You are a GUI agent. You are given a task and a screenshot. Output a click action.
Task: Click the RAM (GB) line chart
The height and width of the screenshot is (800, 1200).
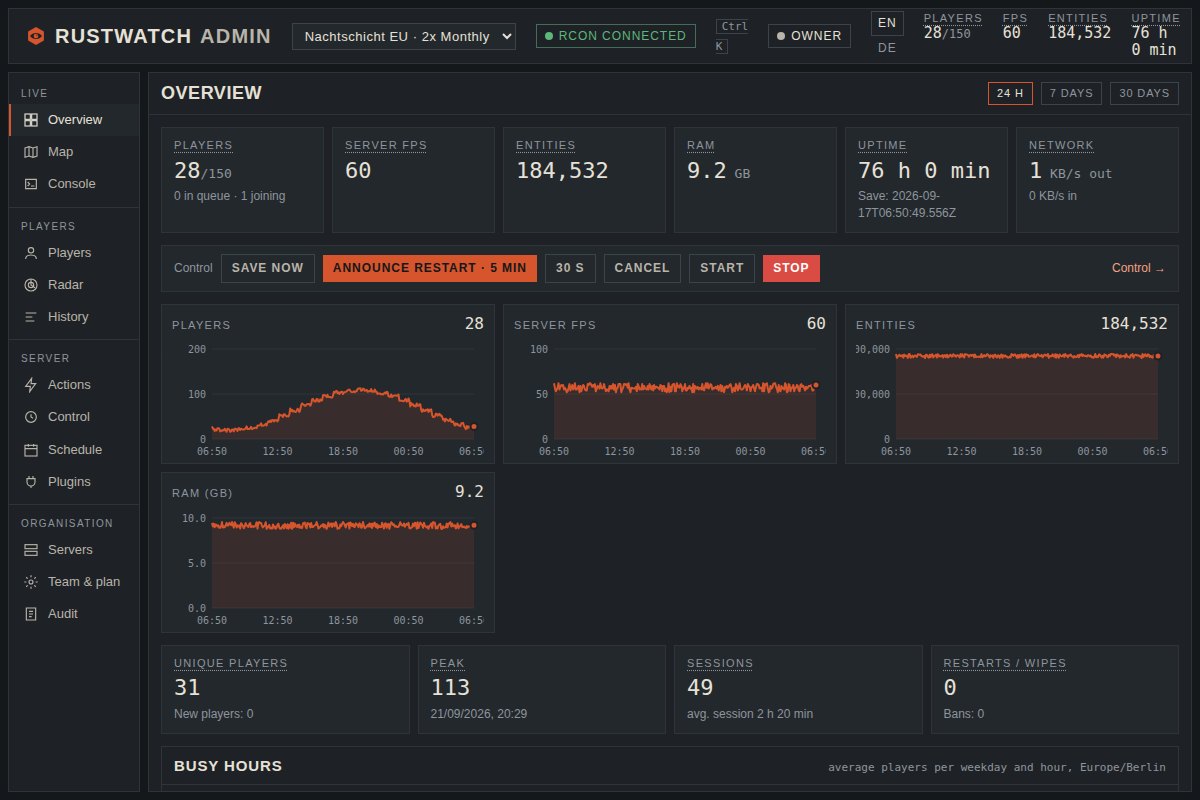point(328,553)
